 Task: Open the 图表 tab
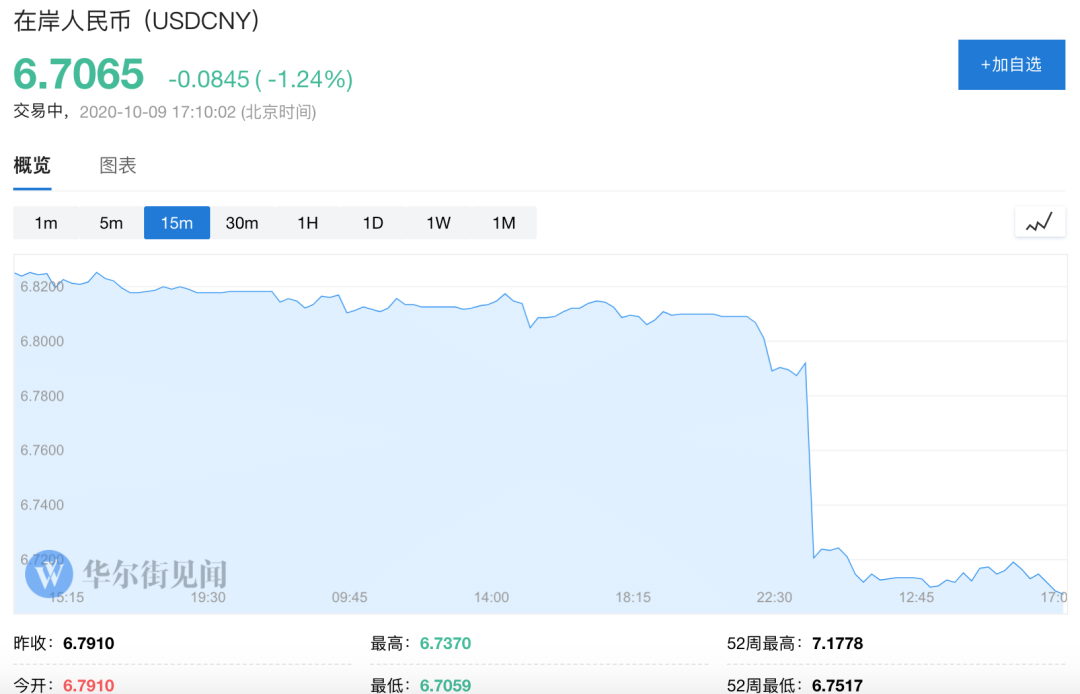[118, 166]
